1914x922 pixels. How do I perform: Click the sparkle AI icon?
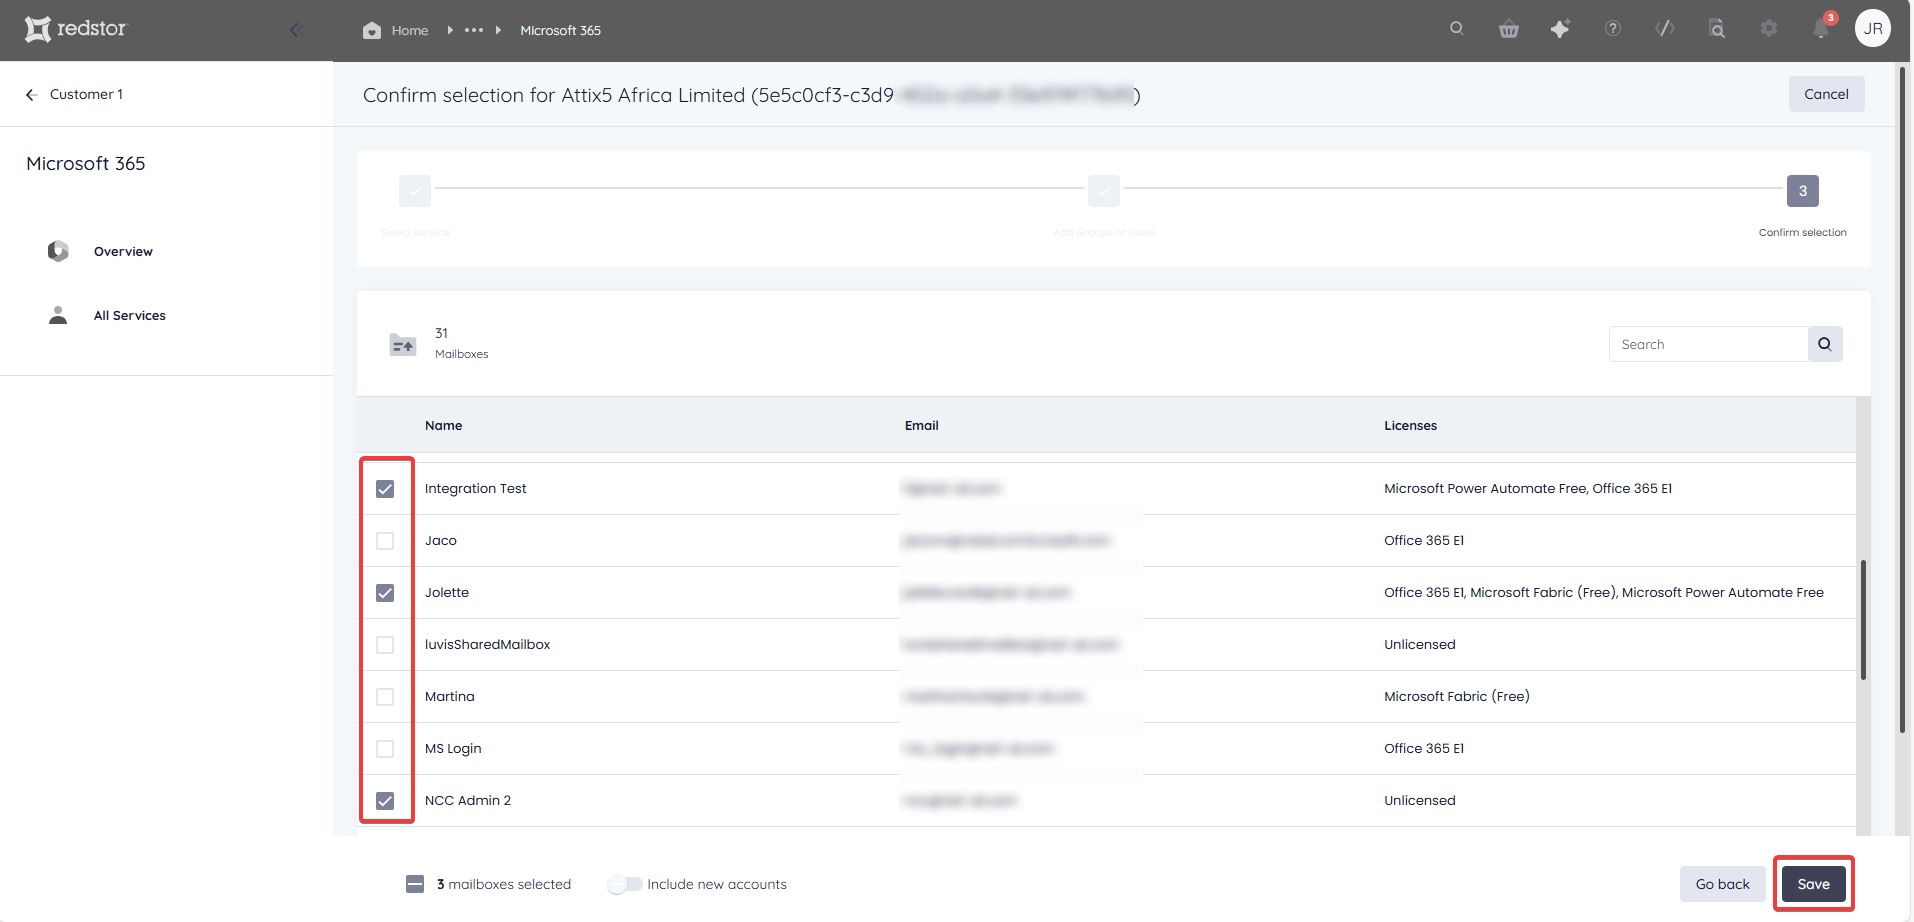tap(1561, 29)
